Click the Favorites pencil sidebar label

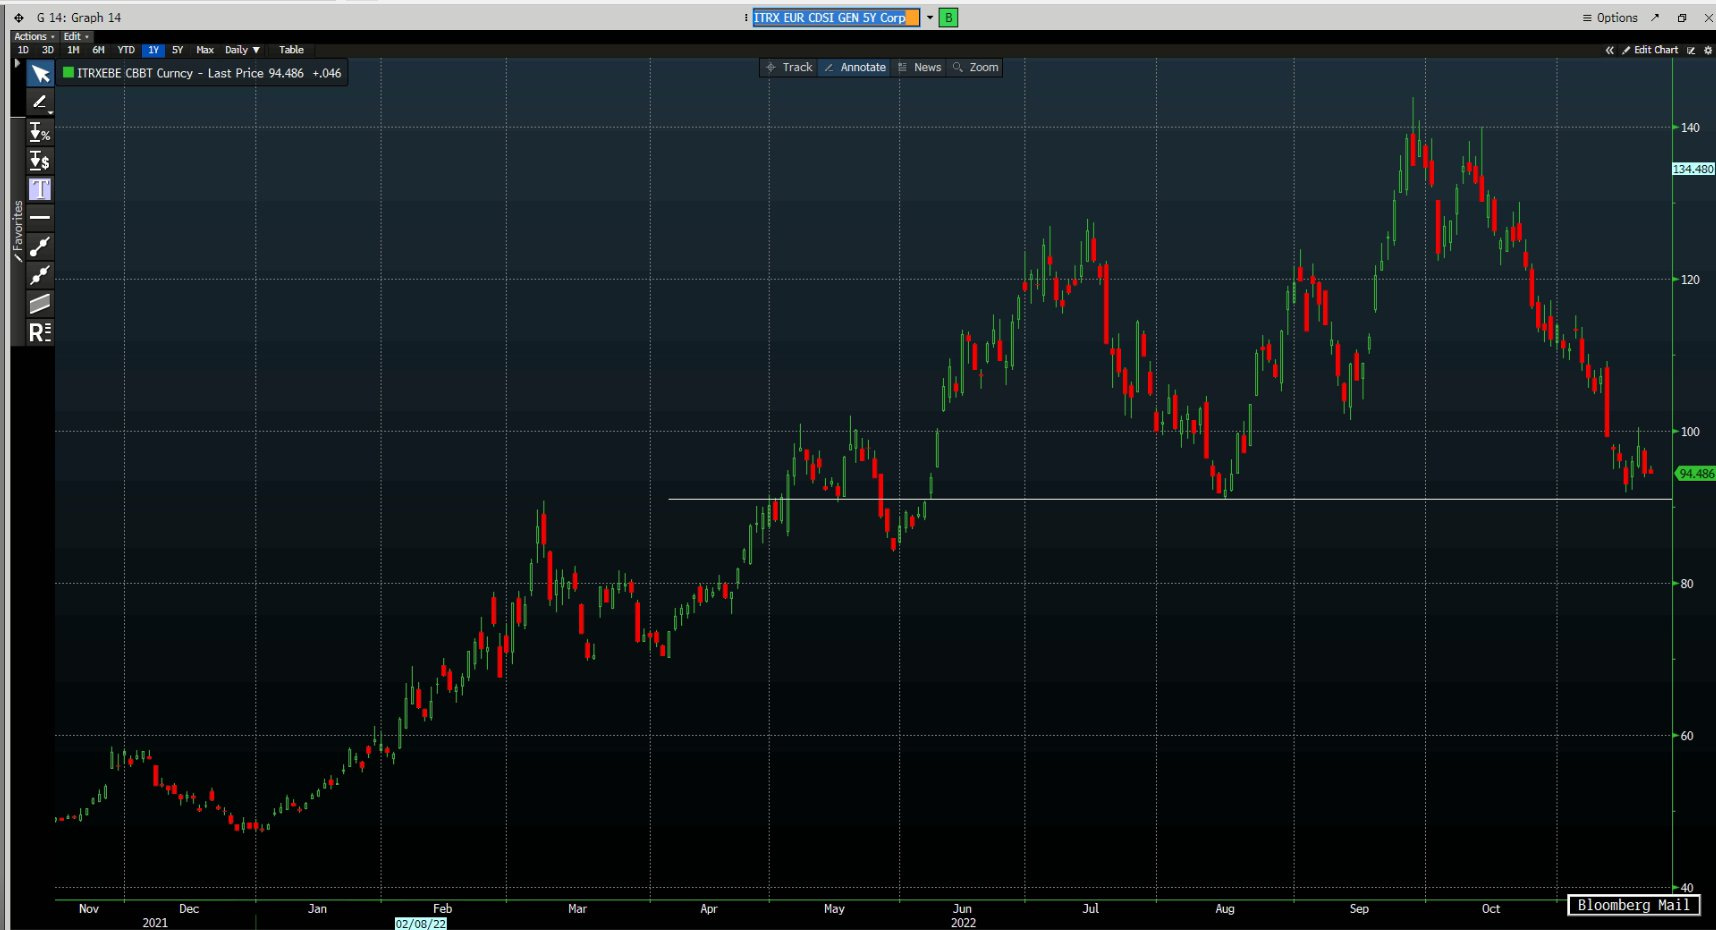(18, 231)
